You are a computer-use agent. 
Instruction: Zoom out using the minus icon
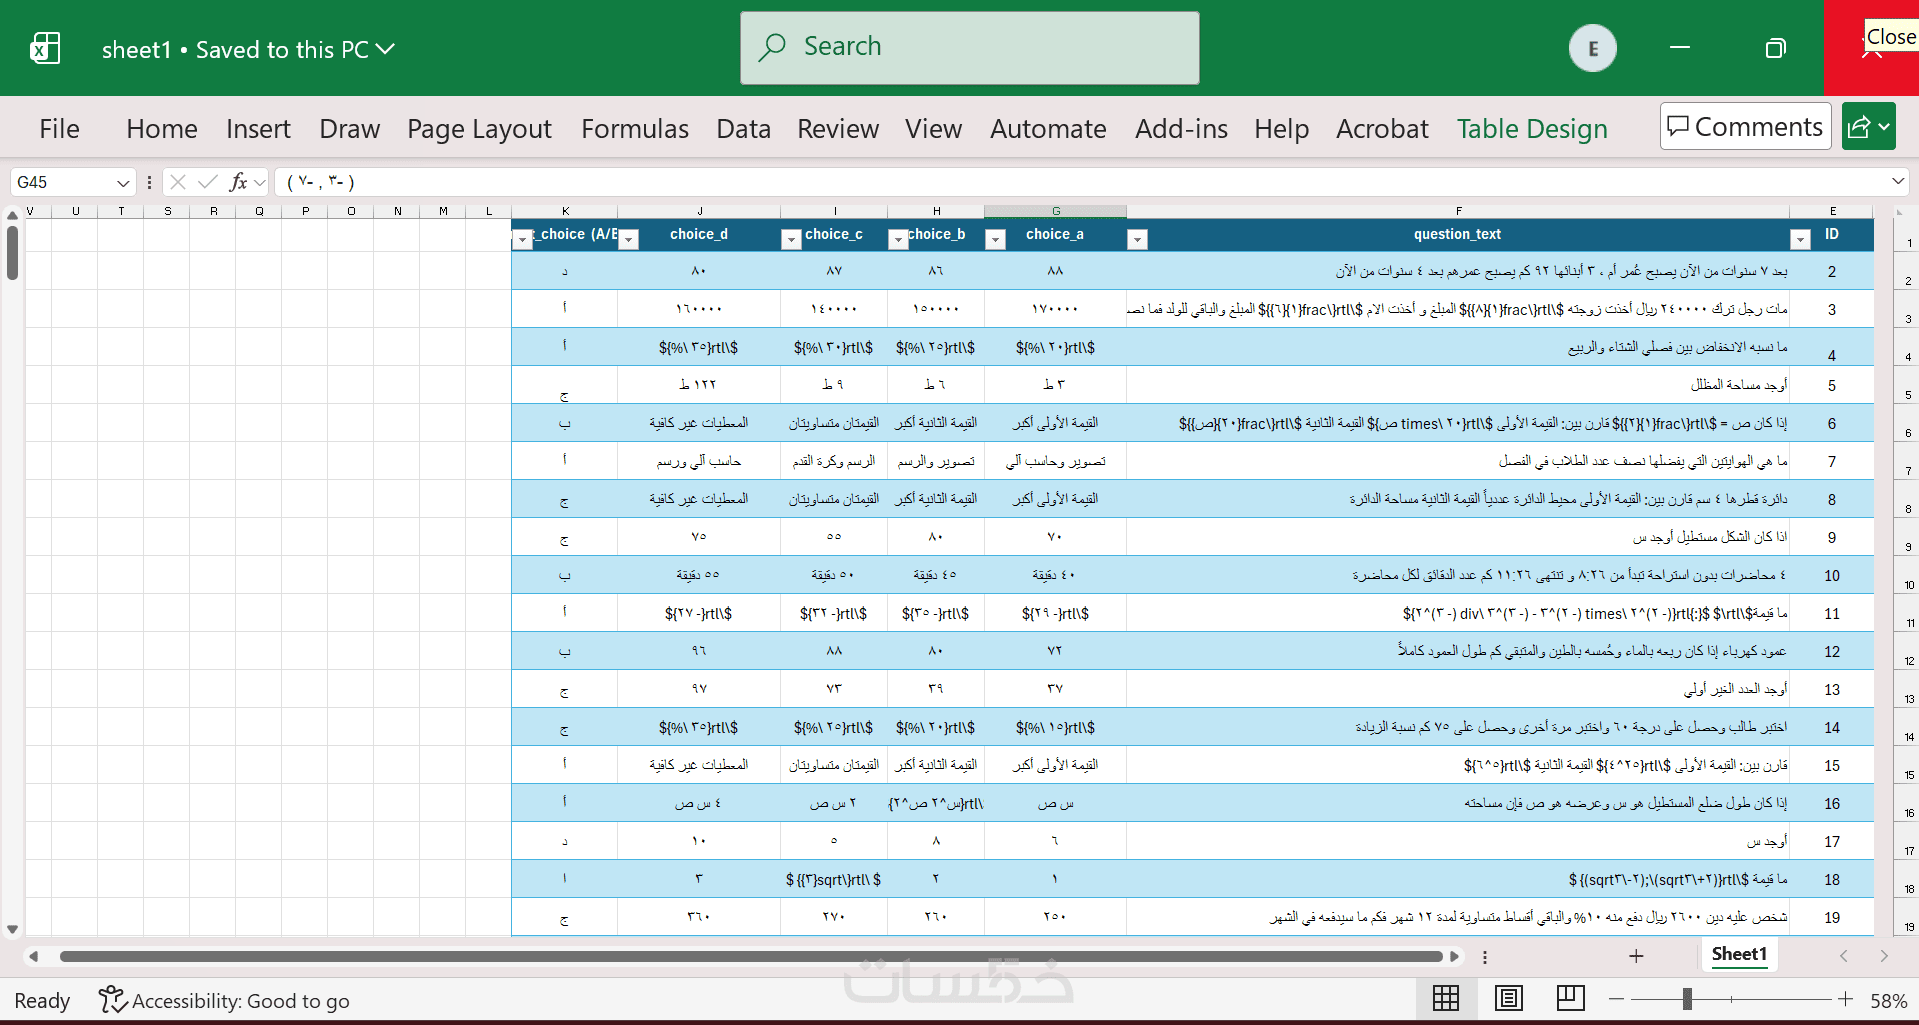(x=1616, y=999)
